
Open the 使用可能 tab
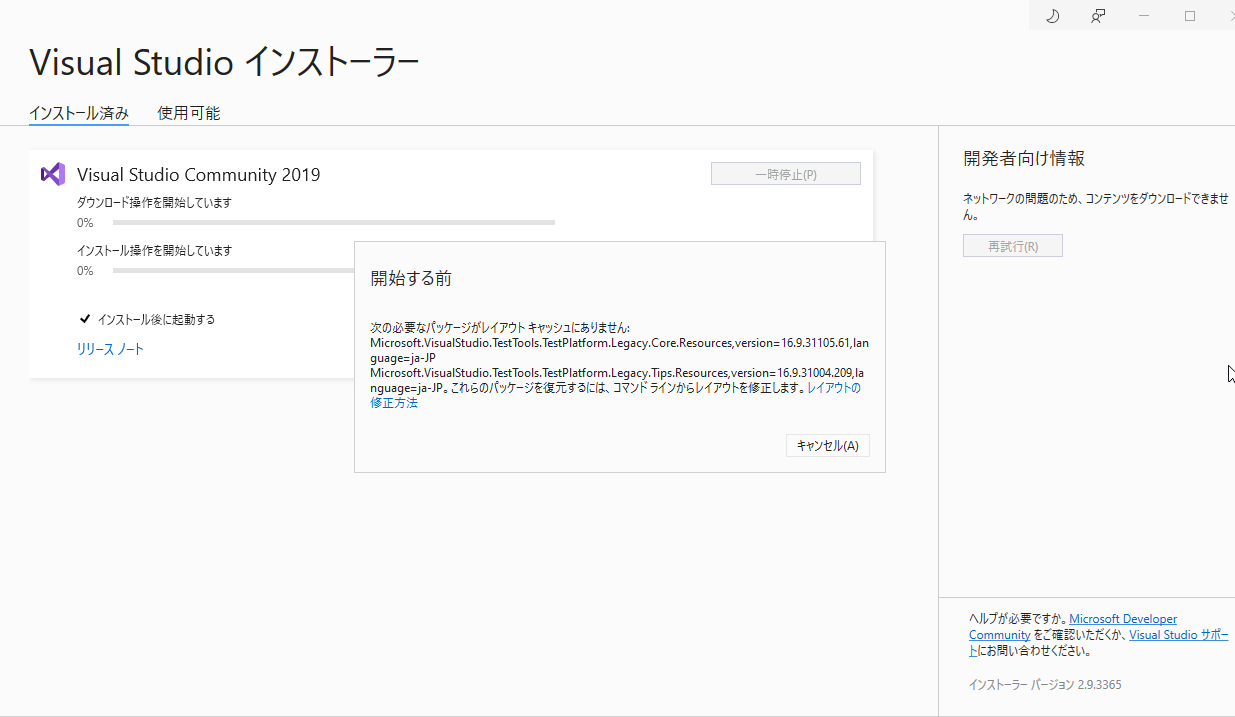(189, 113)
